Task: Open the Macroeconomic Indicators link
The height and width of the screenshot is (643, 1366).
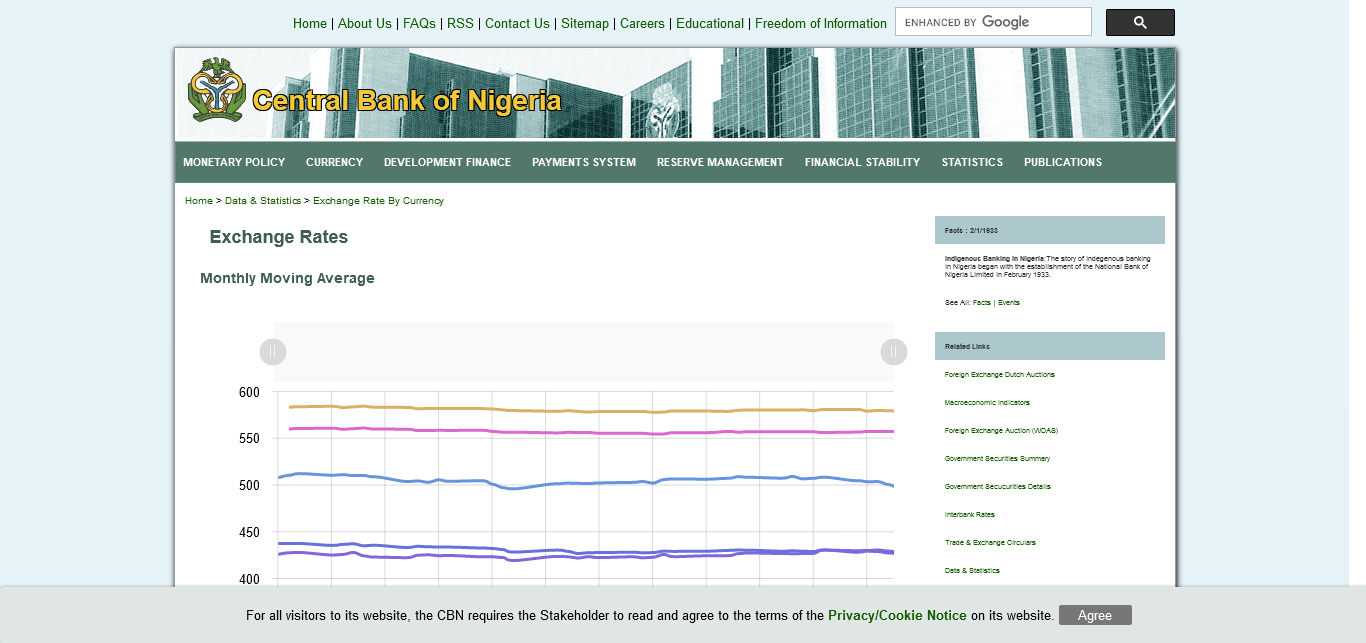Action: 986,403
